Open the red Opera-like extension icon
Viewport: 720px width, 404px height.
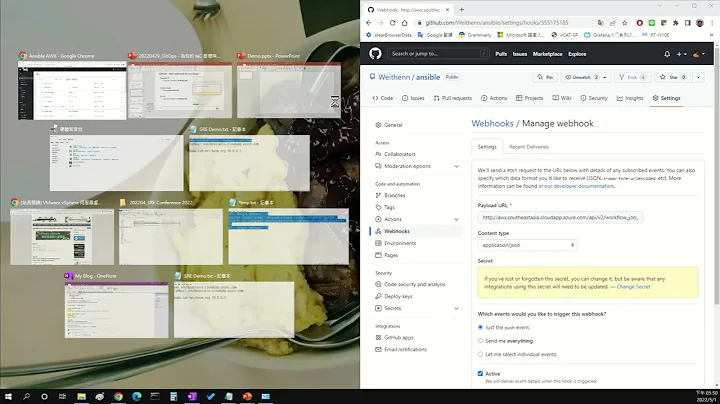tap(640, 22)
